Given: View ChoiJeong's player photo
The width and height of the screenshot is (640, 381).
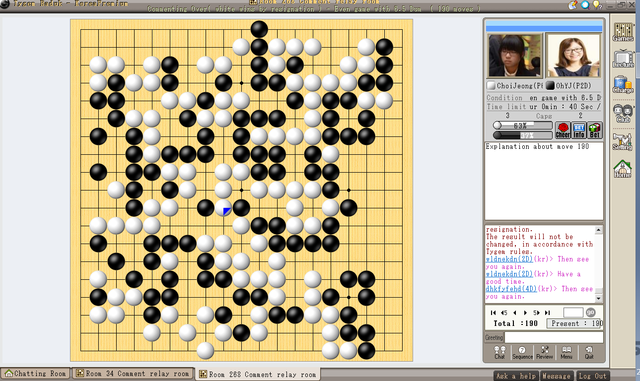Looking at the screenshot, I should [514, 55].
